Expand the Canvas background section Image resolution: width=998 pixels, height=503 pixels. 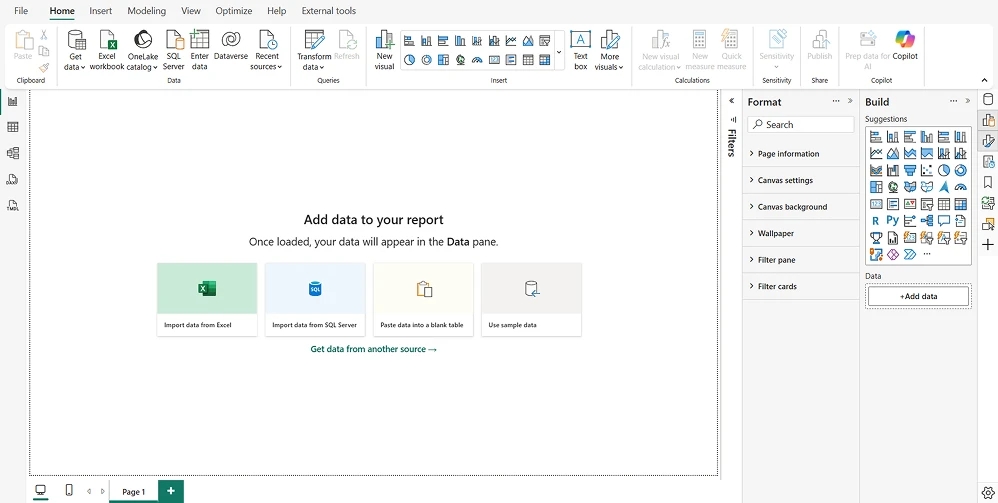point(801,207)
